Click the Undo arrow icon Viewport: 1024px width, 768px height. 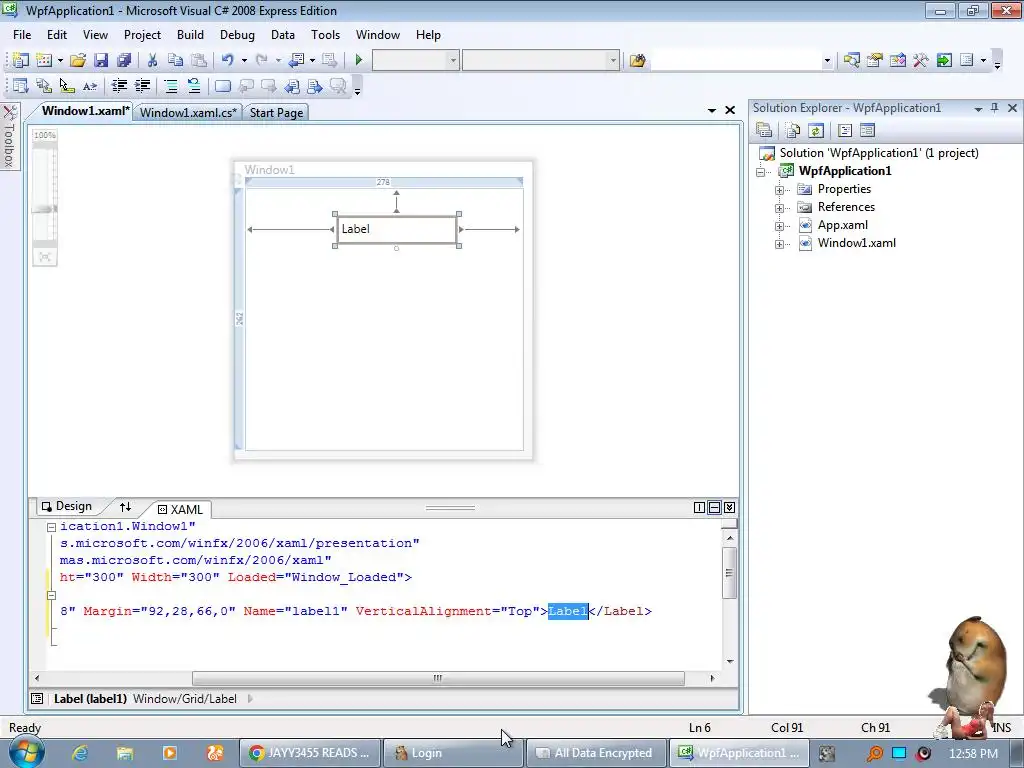point(227,60)
